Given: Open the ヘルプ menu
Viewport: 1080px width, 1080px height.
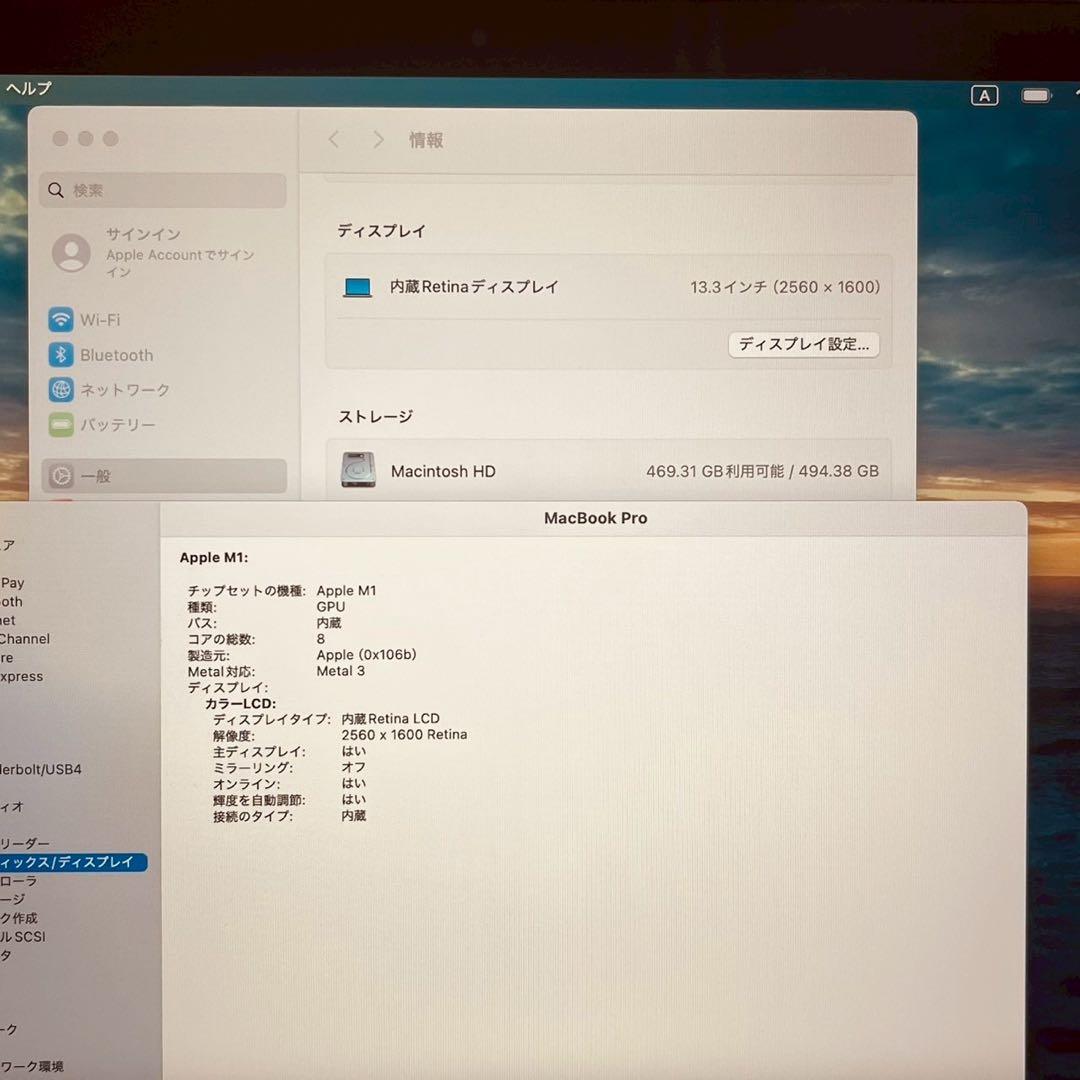Looking at the screenshot, I should pyautogui.click(x=28, y=88).
